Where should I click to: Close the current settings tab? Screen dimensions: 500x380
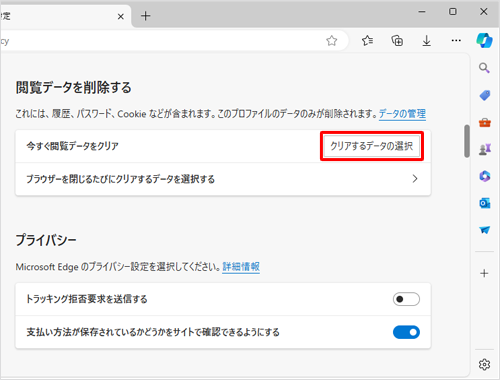121,16
